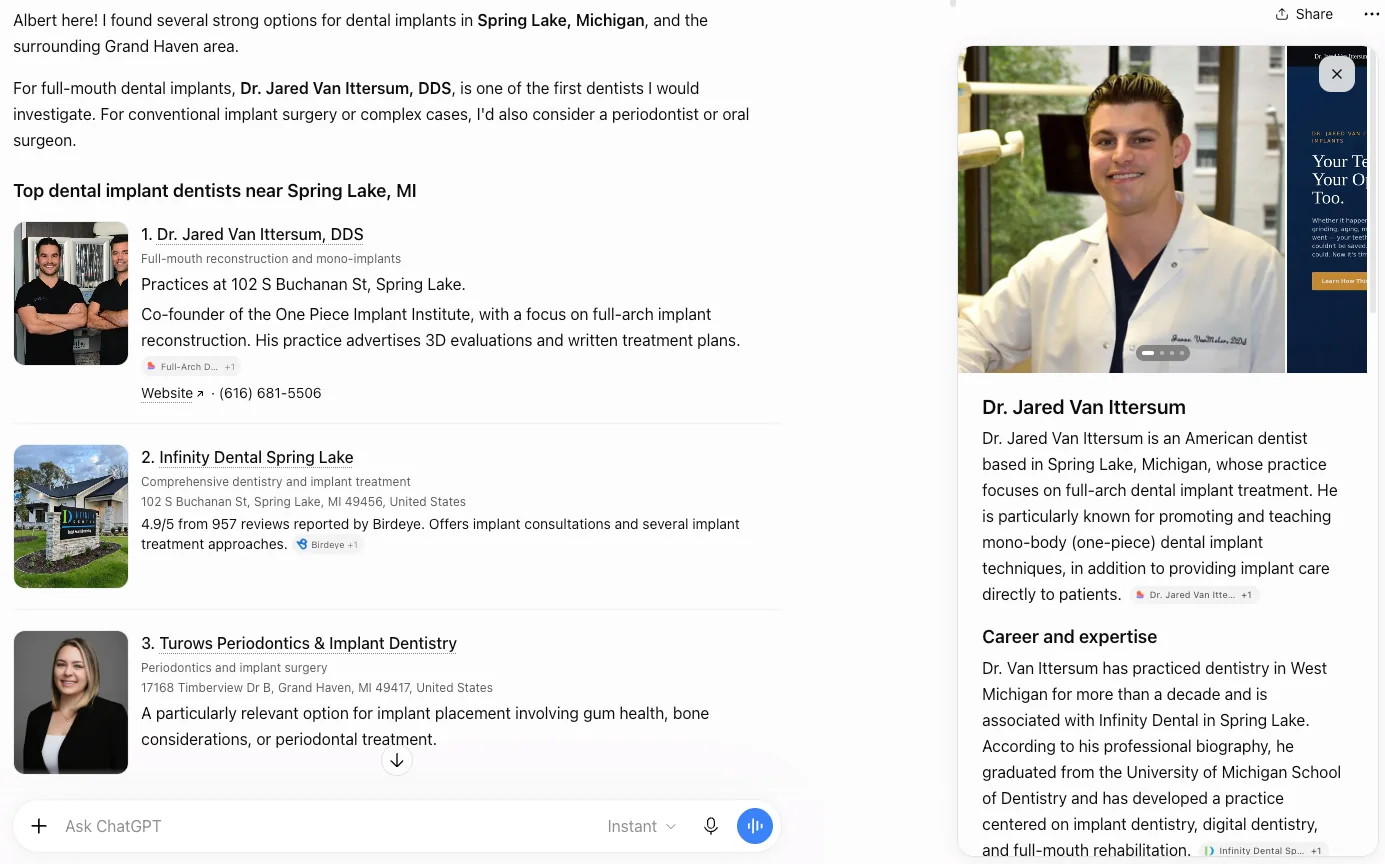1385x864 pixels.
Task: Start voice mode with the blue waveform button
Action: pyautogui.click(x=755, y=826)
